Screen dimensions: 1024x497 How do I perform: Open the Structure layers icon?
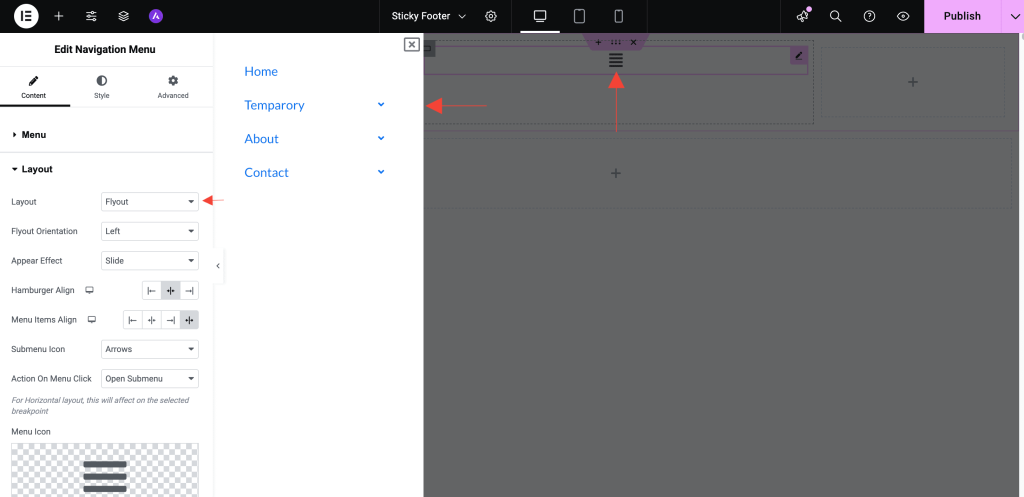[123, 16]
